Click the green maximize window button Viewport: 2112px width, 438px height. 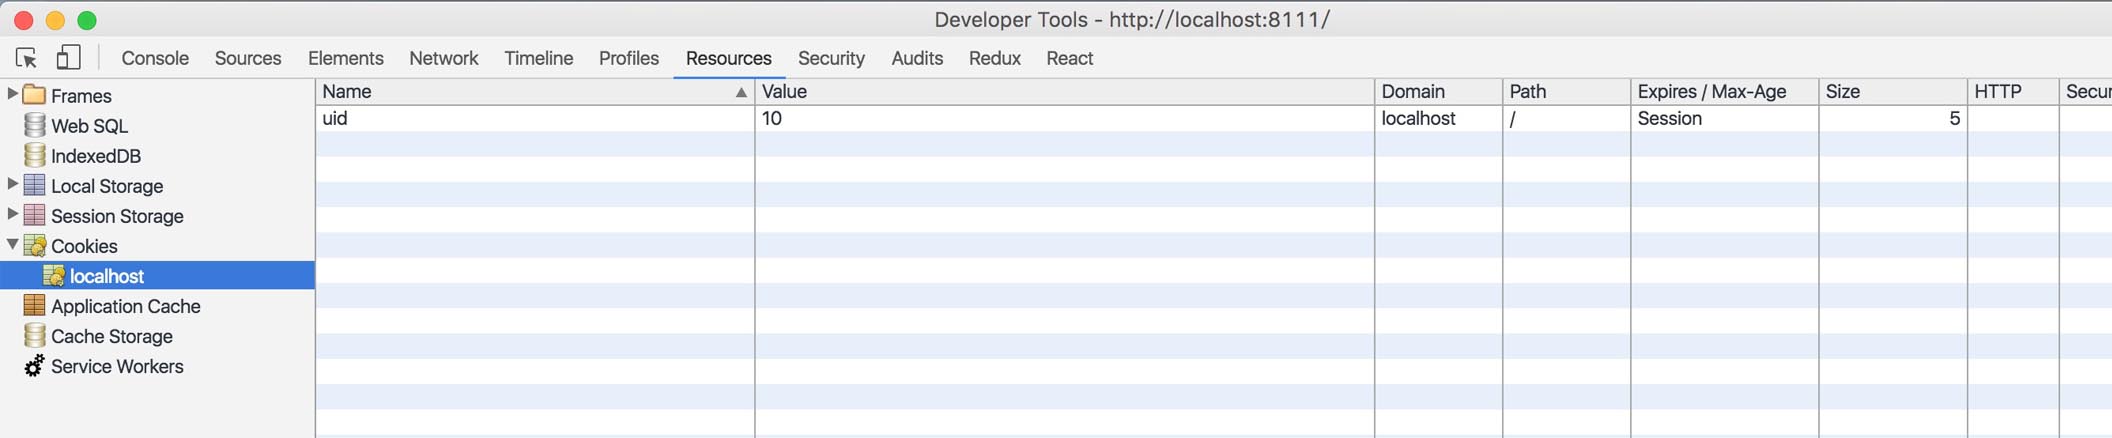pyautogui.click(x=87, y=20)
